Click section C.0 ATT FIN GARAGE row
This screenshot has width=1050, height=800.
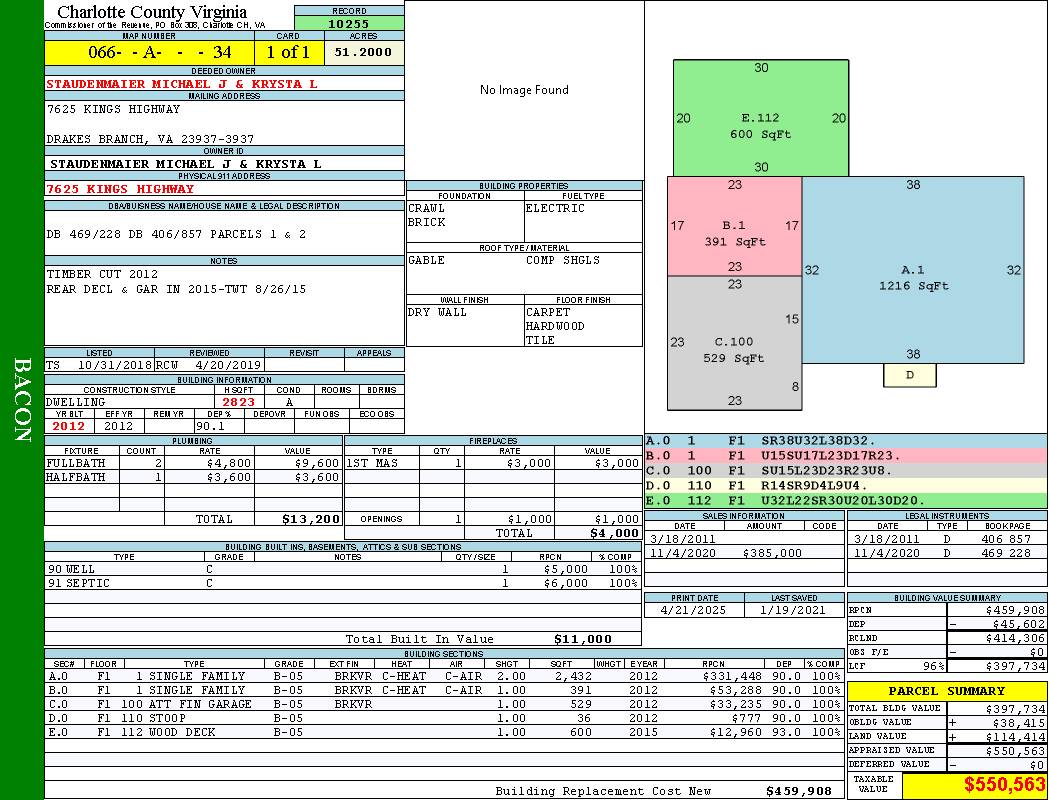pos(444,704)
